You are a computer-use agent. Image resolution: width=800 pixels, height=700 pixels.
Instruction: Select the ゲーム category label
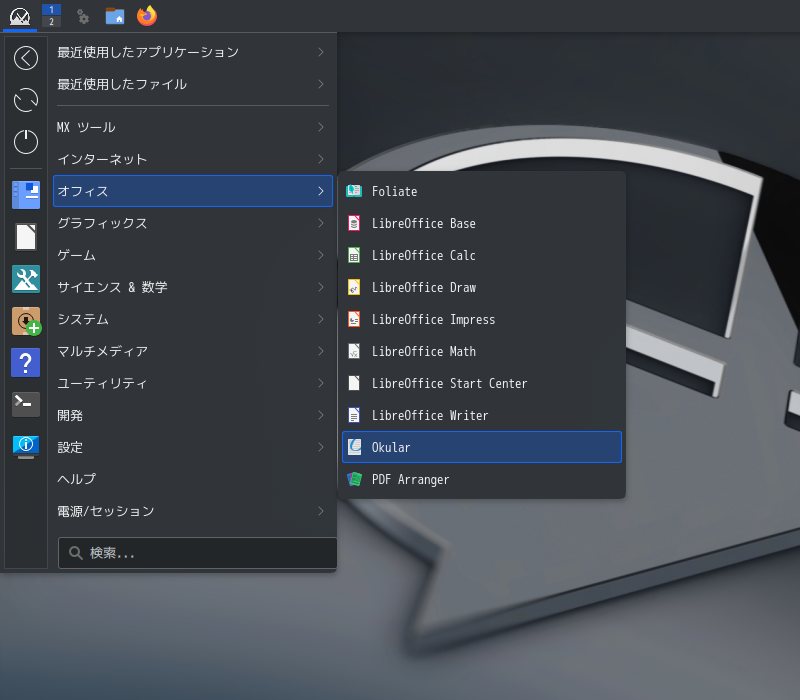[77, 255]
